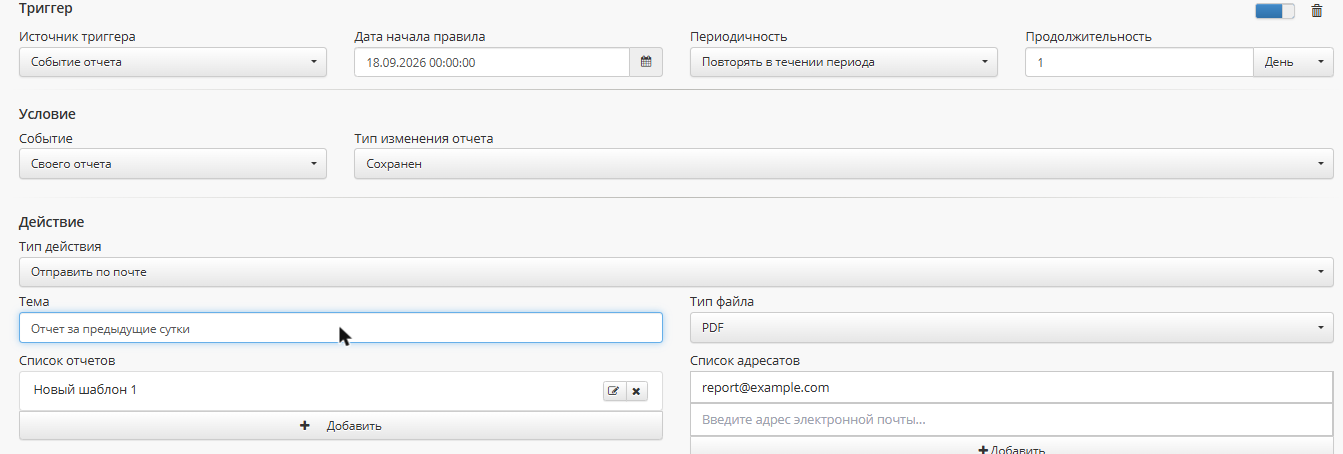The height and width of the screenshot is (454, 1343).
Task: Click the 'Продолжительность' value field
Action: tap(1140, 62)
